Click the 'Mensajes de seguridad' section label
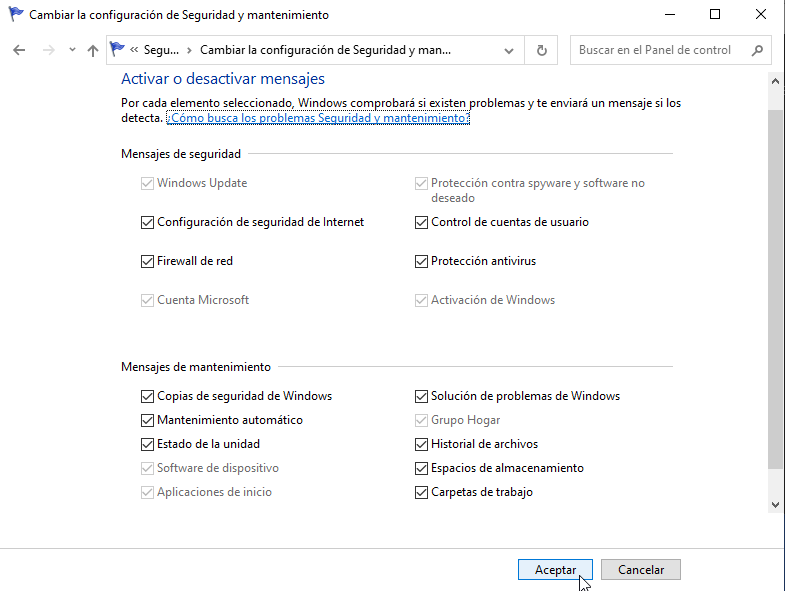The width and height of the screenshot is (785, 591). tap(181, 154)
